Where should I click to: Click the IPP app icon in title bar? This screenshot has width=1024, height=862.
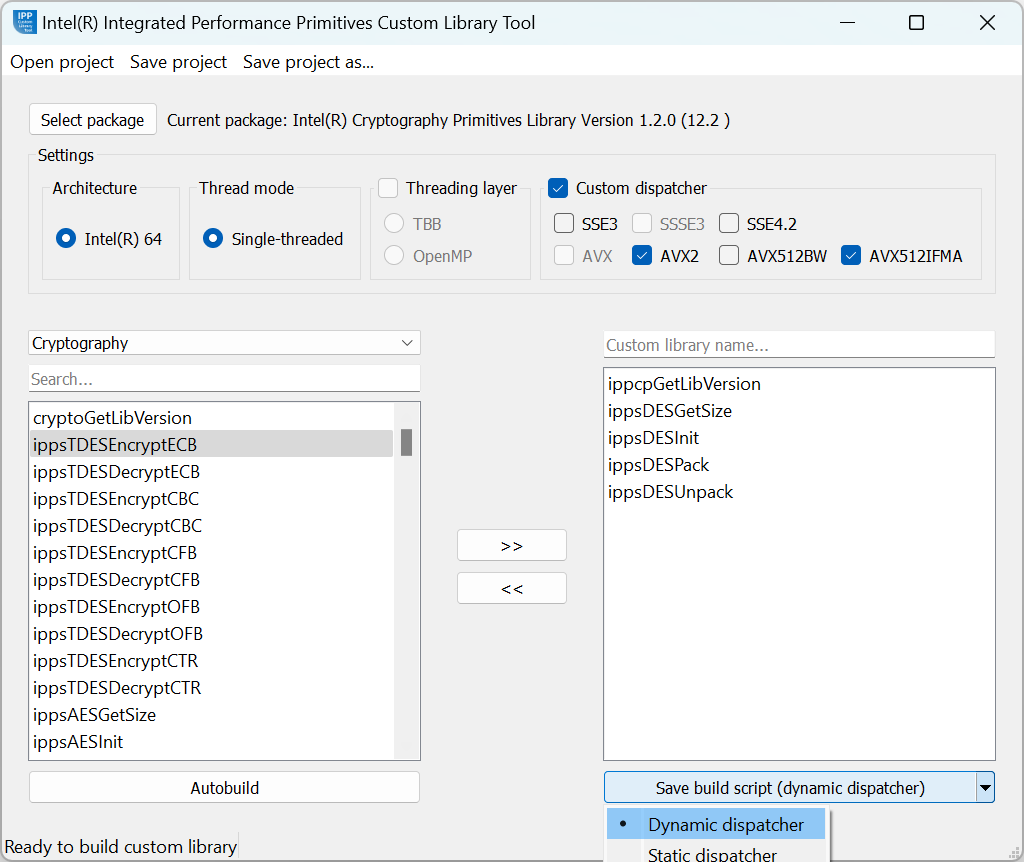[x=25, y=22]
